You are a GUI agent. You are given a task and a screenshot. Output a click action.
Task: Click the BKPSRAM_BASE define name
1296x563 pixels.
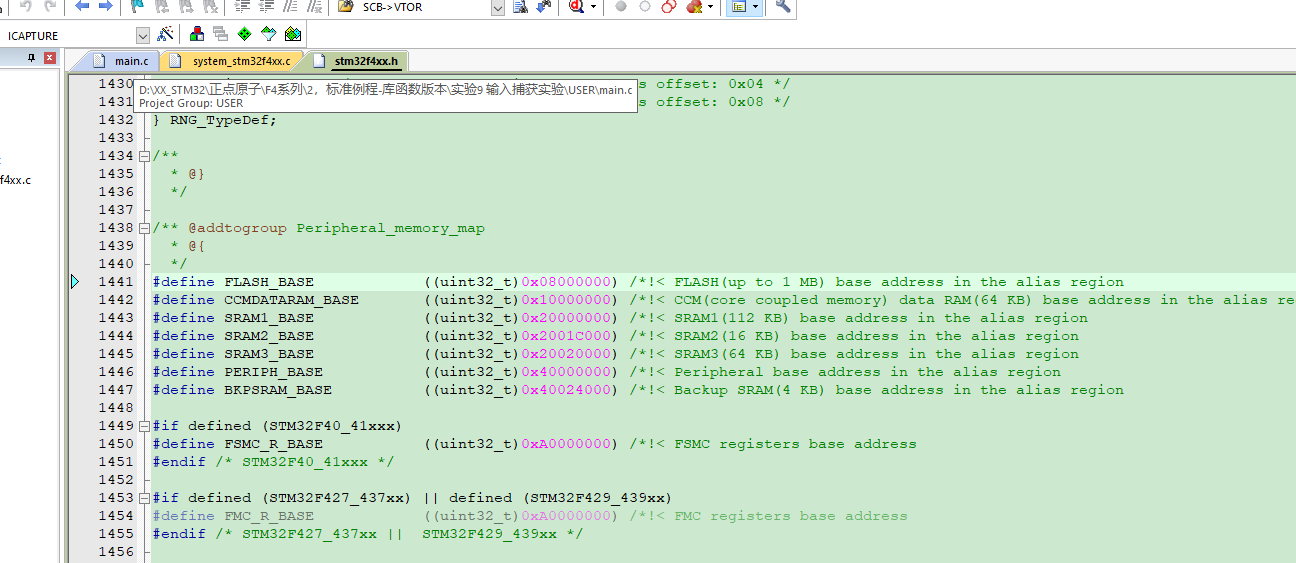point(278,390)
